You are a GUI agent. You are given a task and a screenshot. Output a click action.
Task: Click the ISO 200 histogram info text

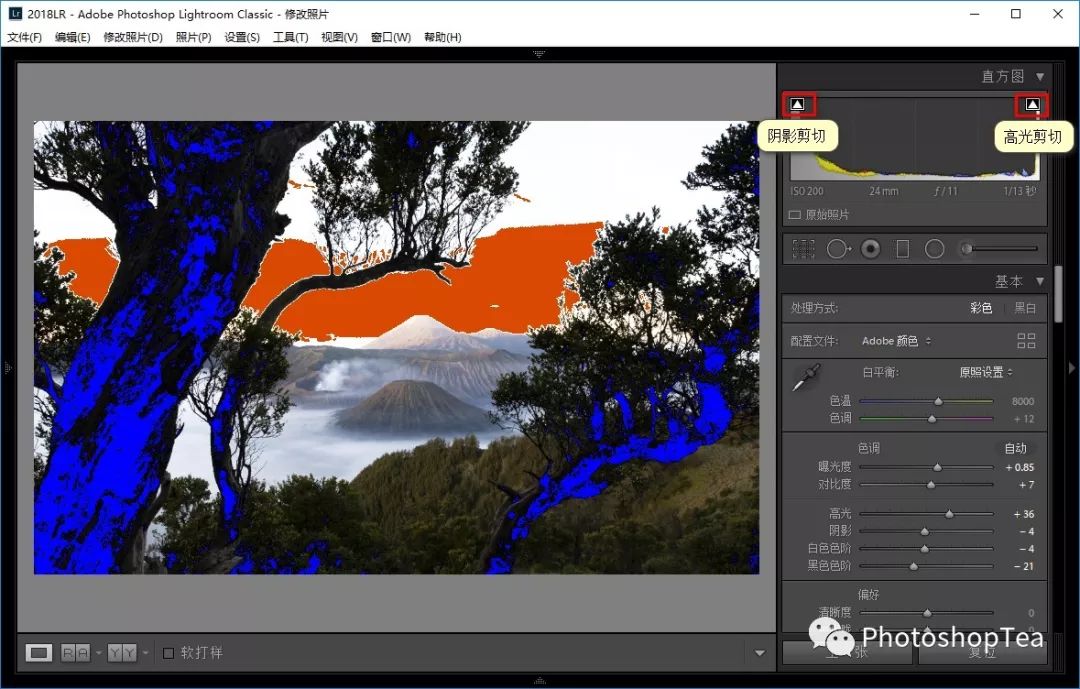(x=807, y=191)
